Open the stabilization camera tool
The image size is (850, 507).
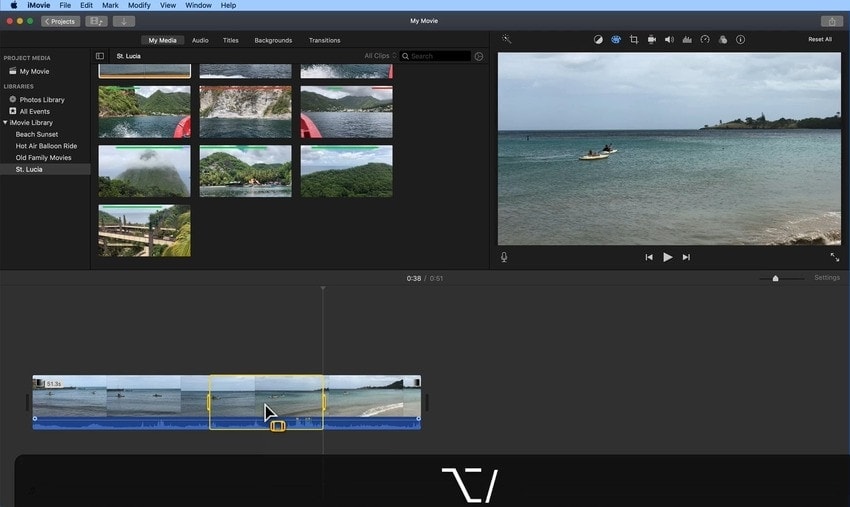pos(652,40)
